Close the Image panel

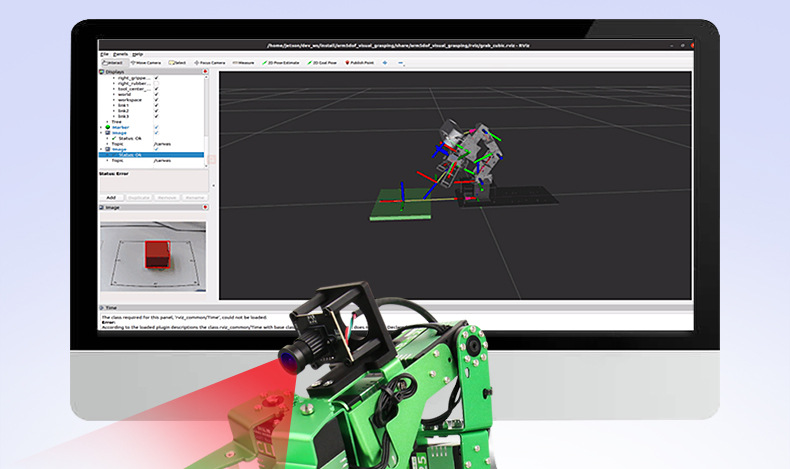pyautogui.click(x=204, y=208)
